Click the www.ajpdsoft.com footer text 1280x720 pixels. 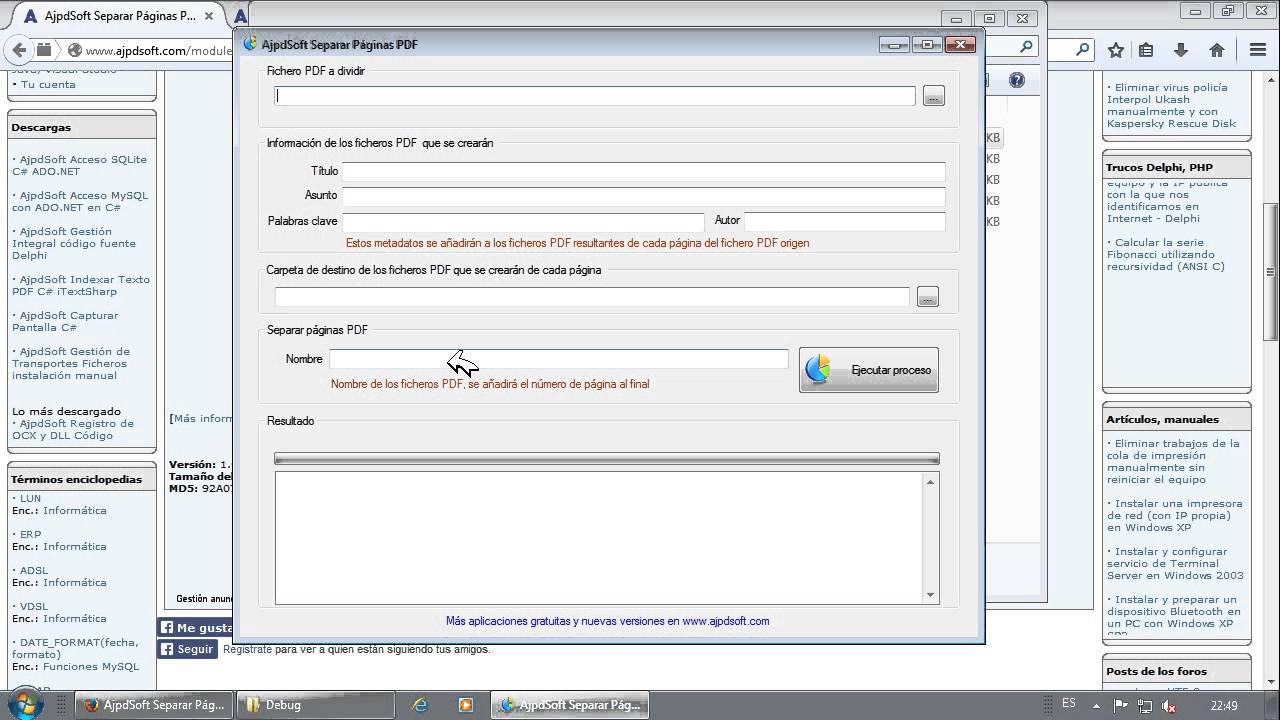(x=726, y=621)
